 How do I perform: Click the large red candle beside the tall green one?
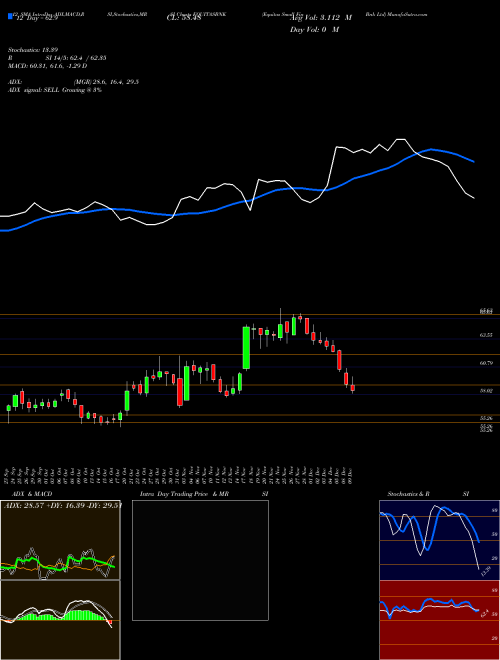pyautogui.click(x=180, y=392)
